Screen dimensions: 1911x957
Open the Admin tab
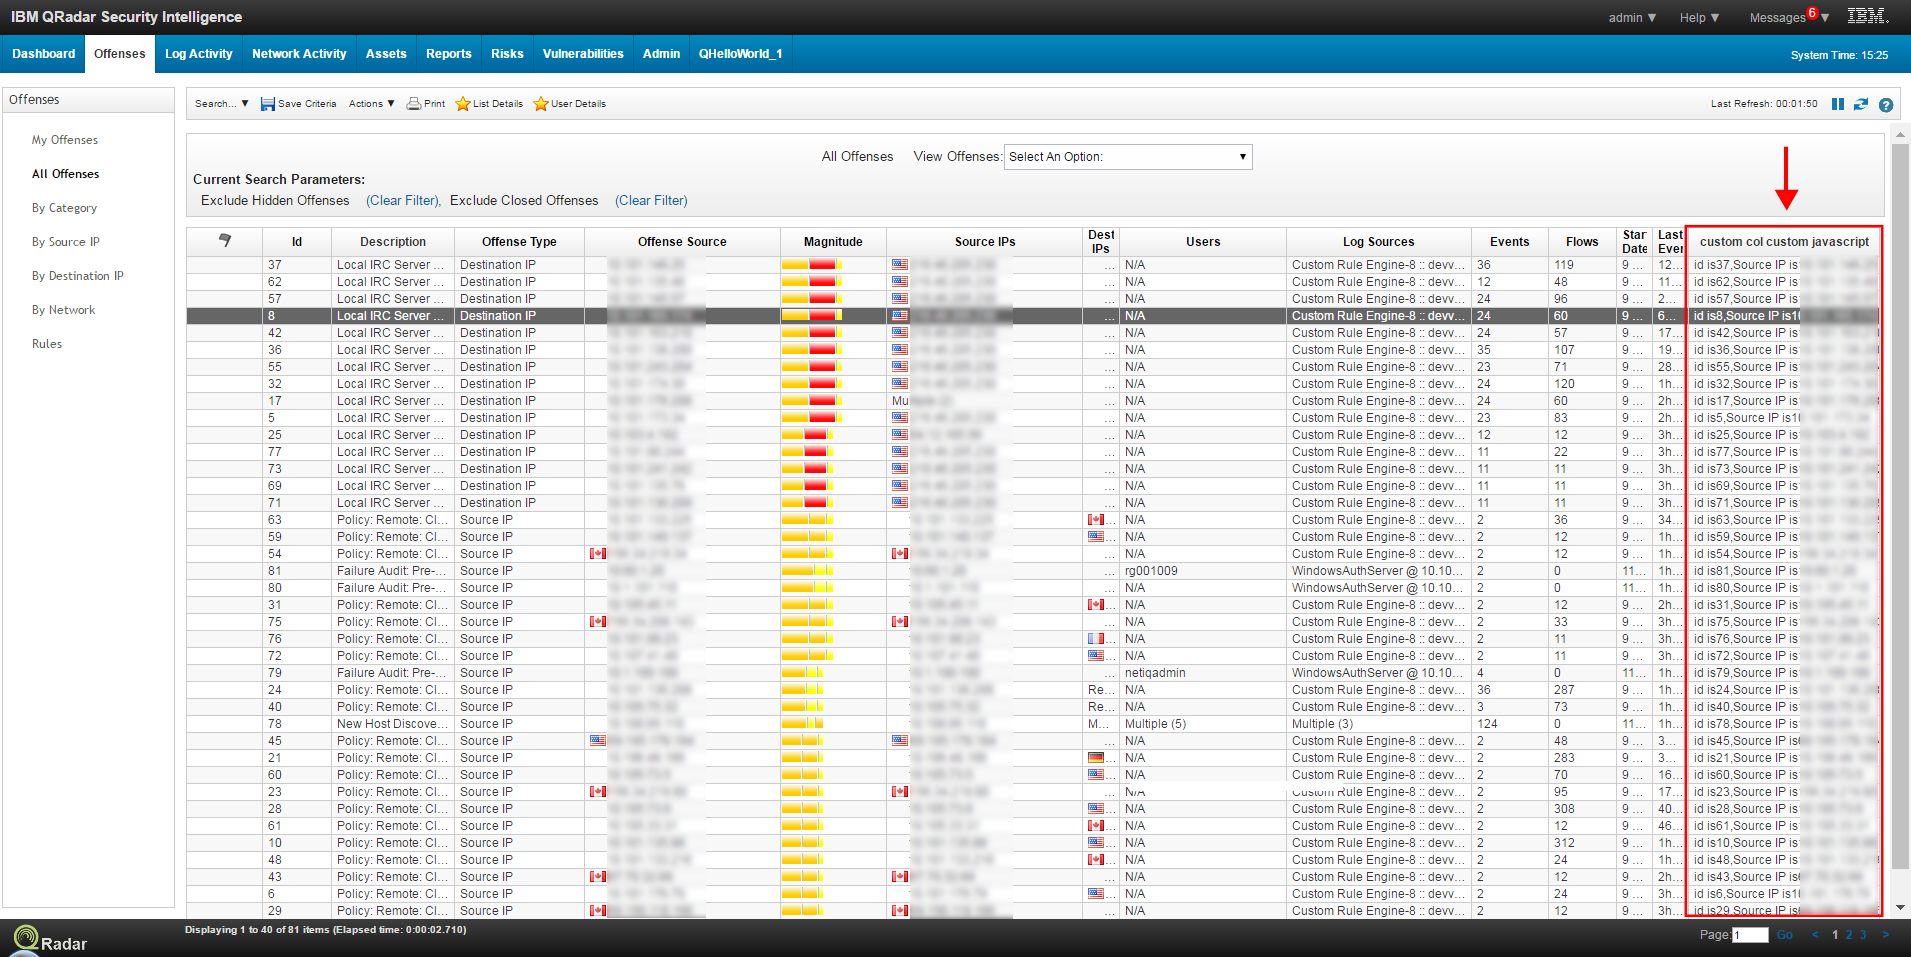661,54
